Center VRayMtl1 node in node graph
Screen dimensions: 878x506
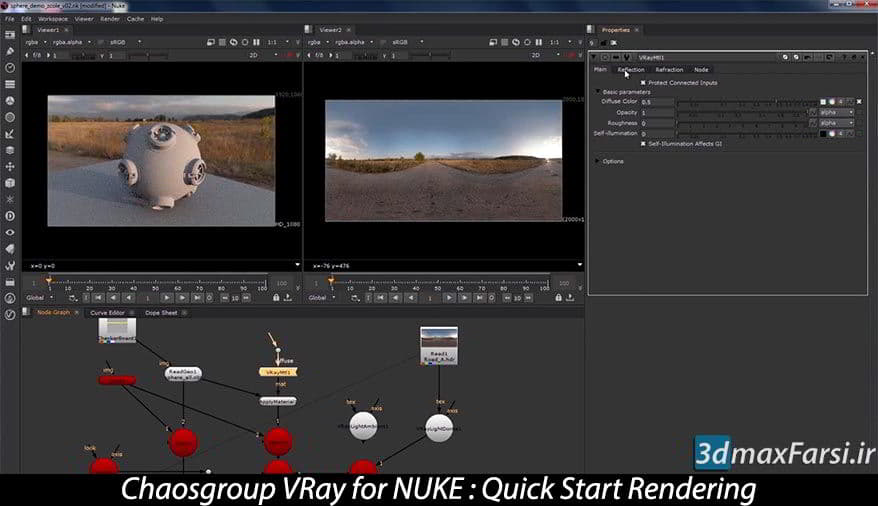click(605, 57)
